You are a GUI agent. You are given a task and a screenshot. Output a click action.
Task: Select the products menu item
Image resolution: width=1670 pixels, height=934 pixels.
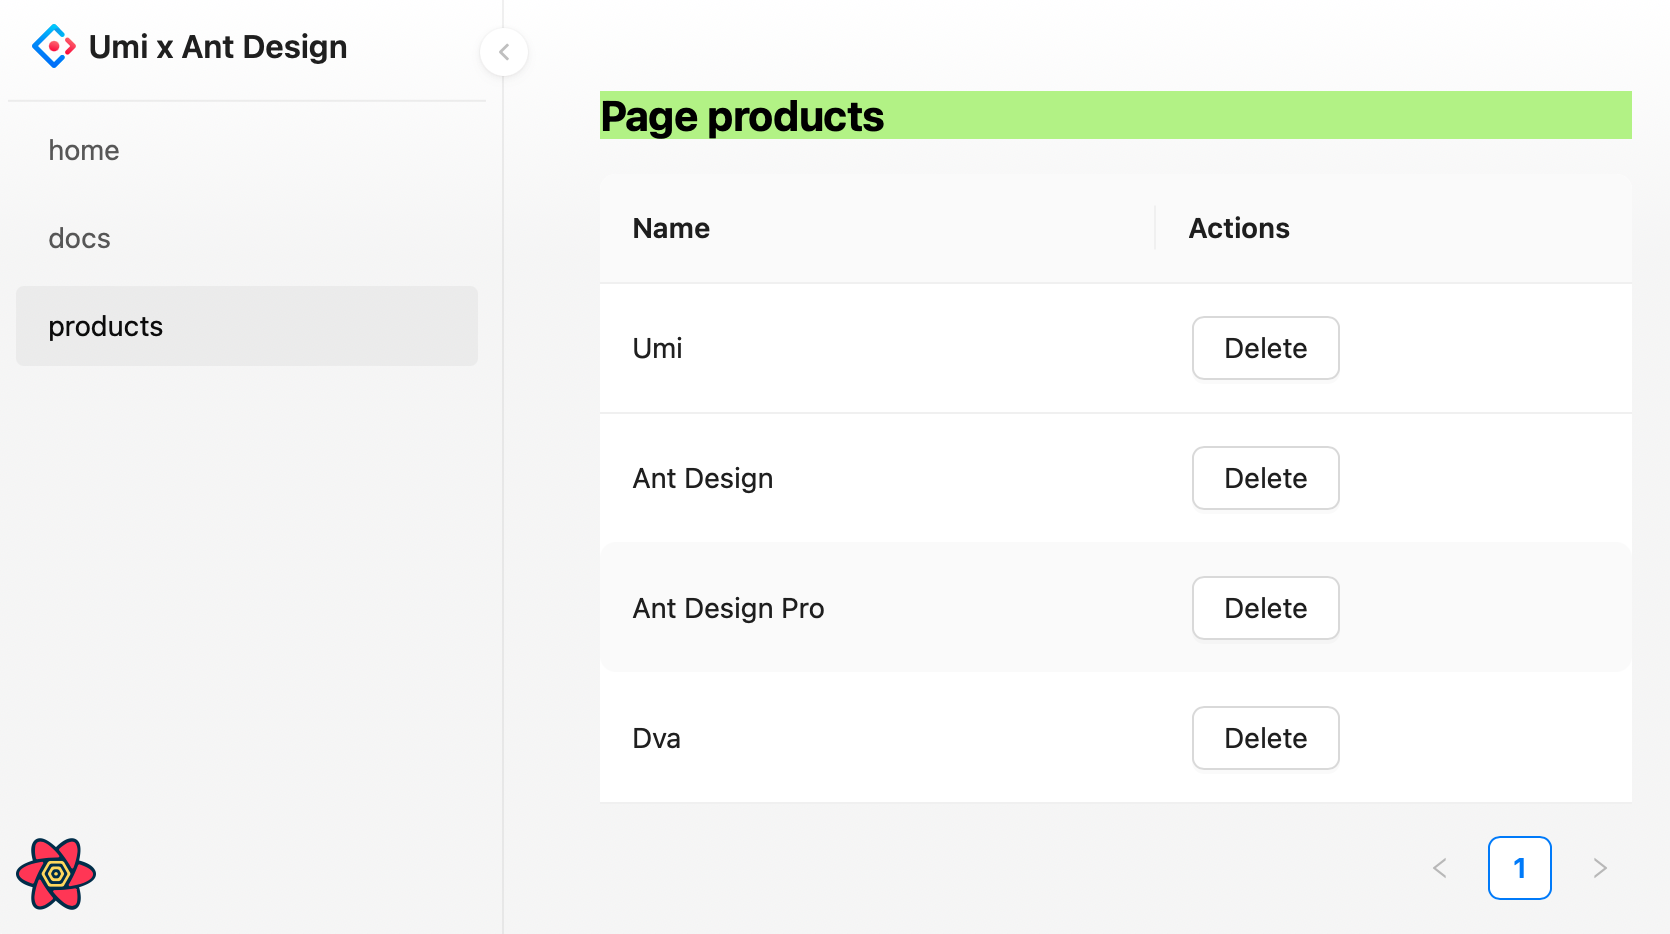(106, 326)
